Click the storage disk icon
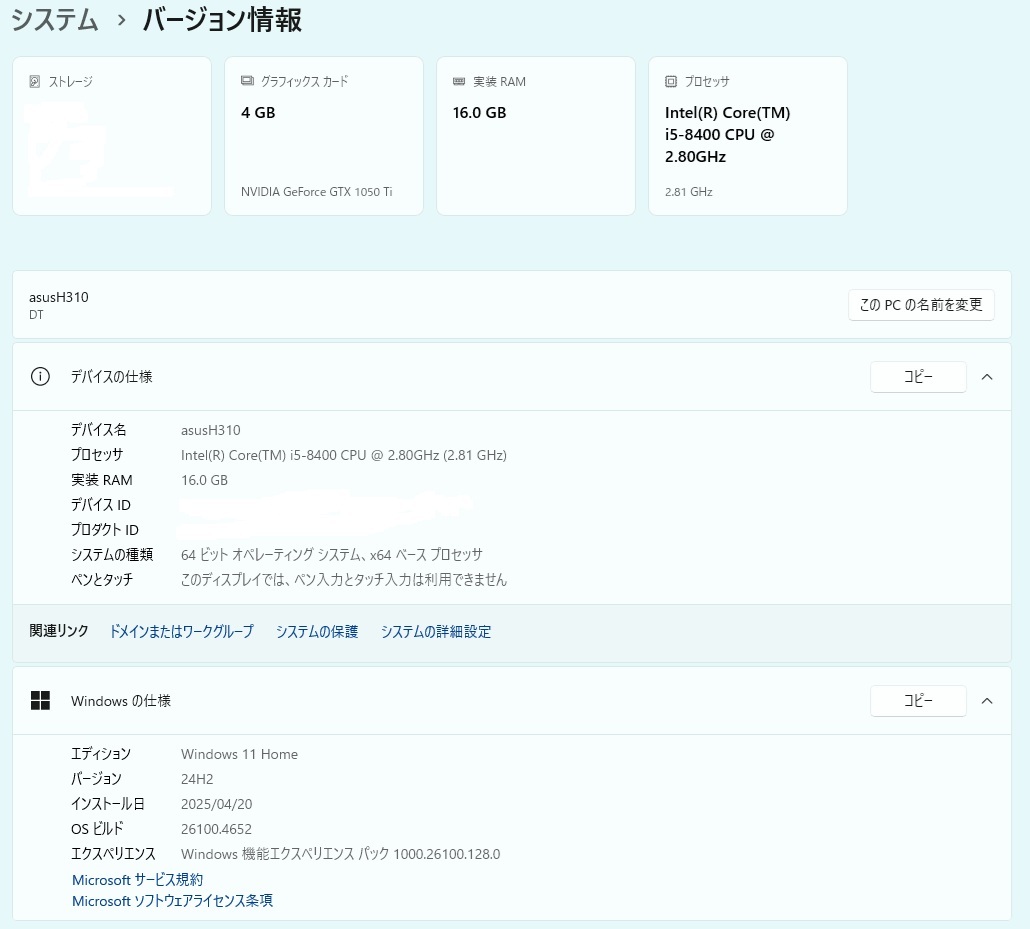The height and width of the screenshot is (929, 1030). 35,81
